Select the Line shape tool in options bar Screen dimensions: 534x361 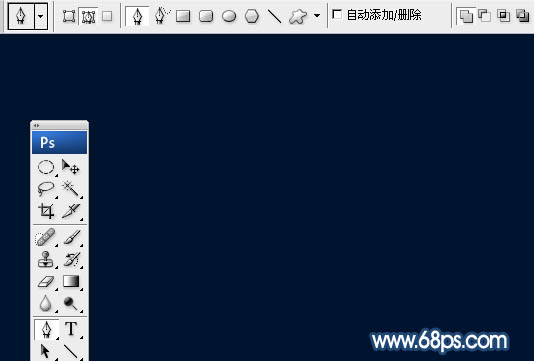click(x=274, y=16)
